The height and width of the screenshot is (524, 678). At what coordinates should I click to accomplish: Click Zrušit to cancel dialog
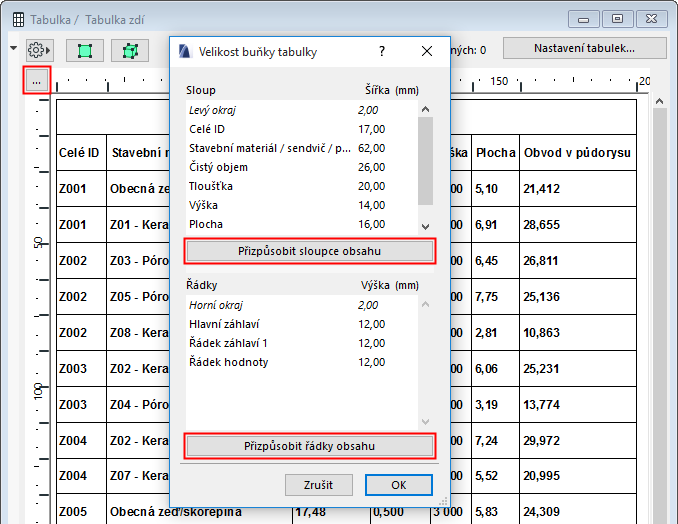point(317,484)
